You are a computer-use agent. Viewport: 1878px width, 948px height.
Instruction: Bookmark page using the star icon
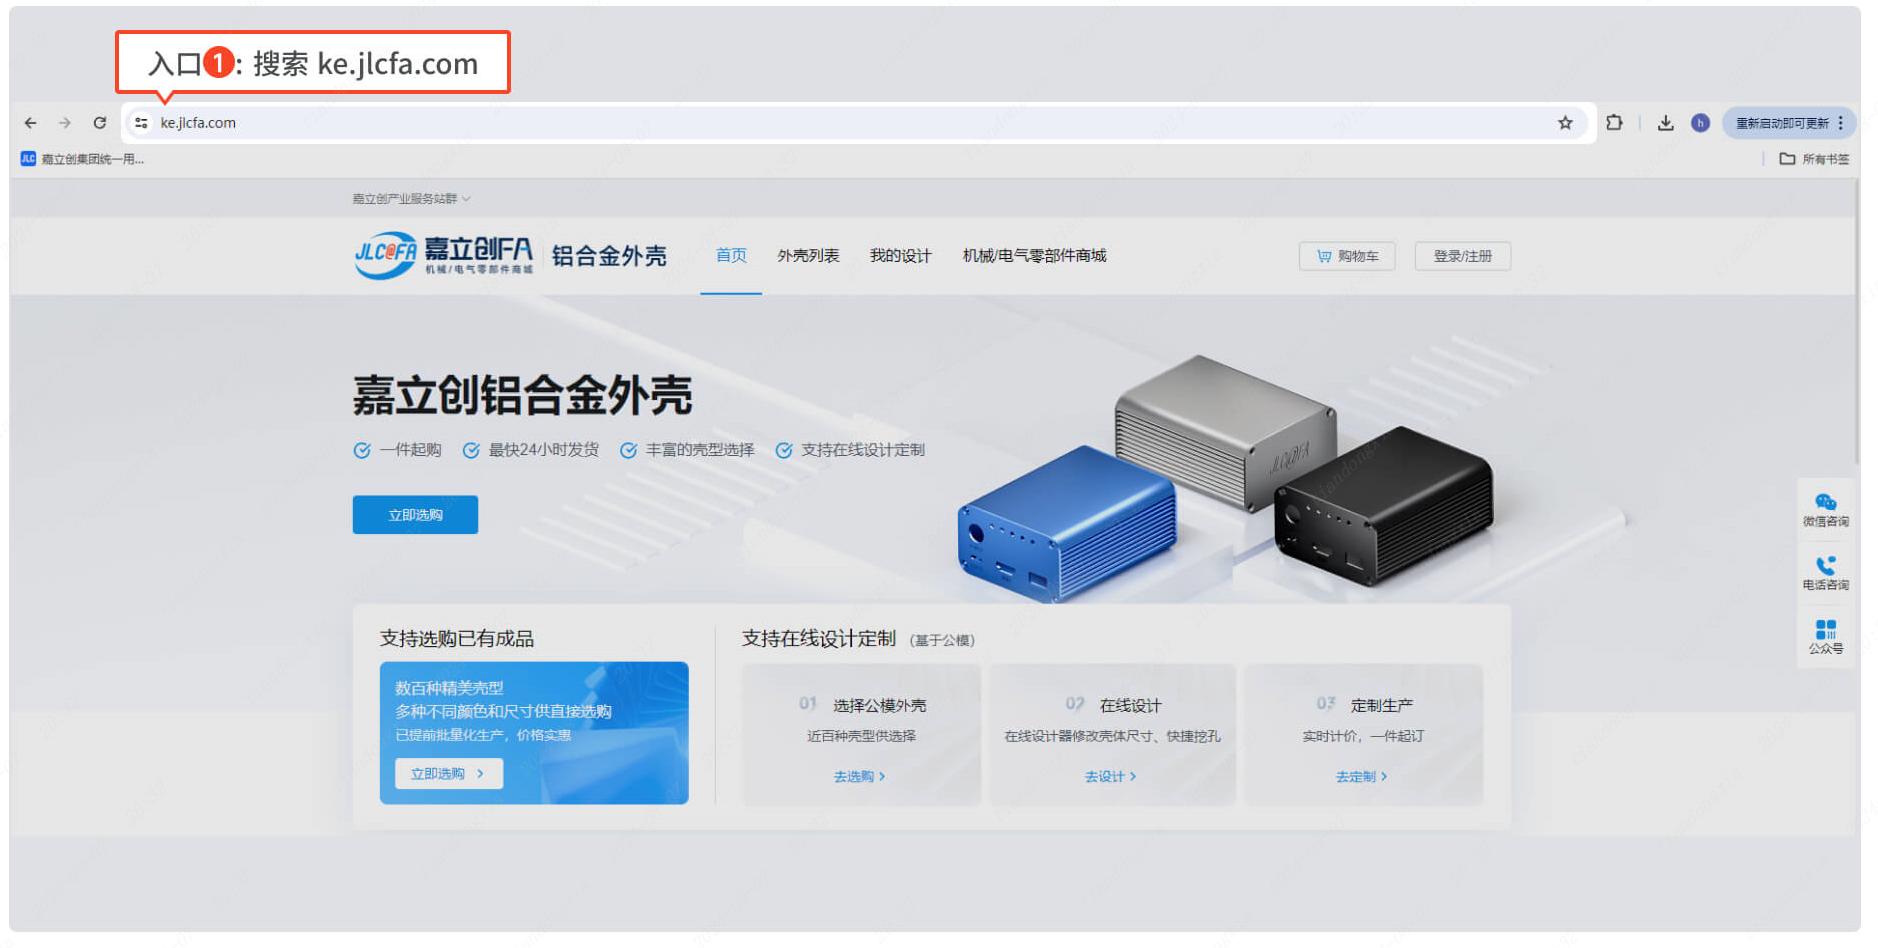coord(1565,123)
